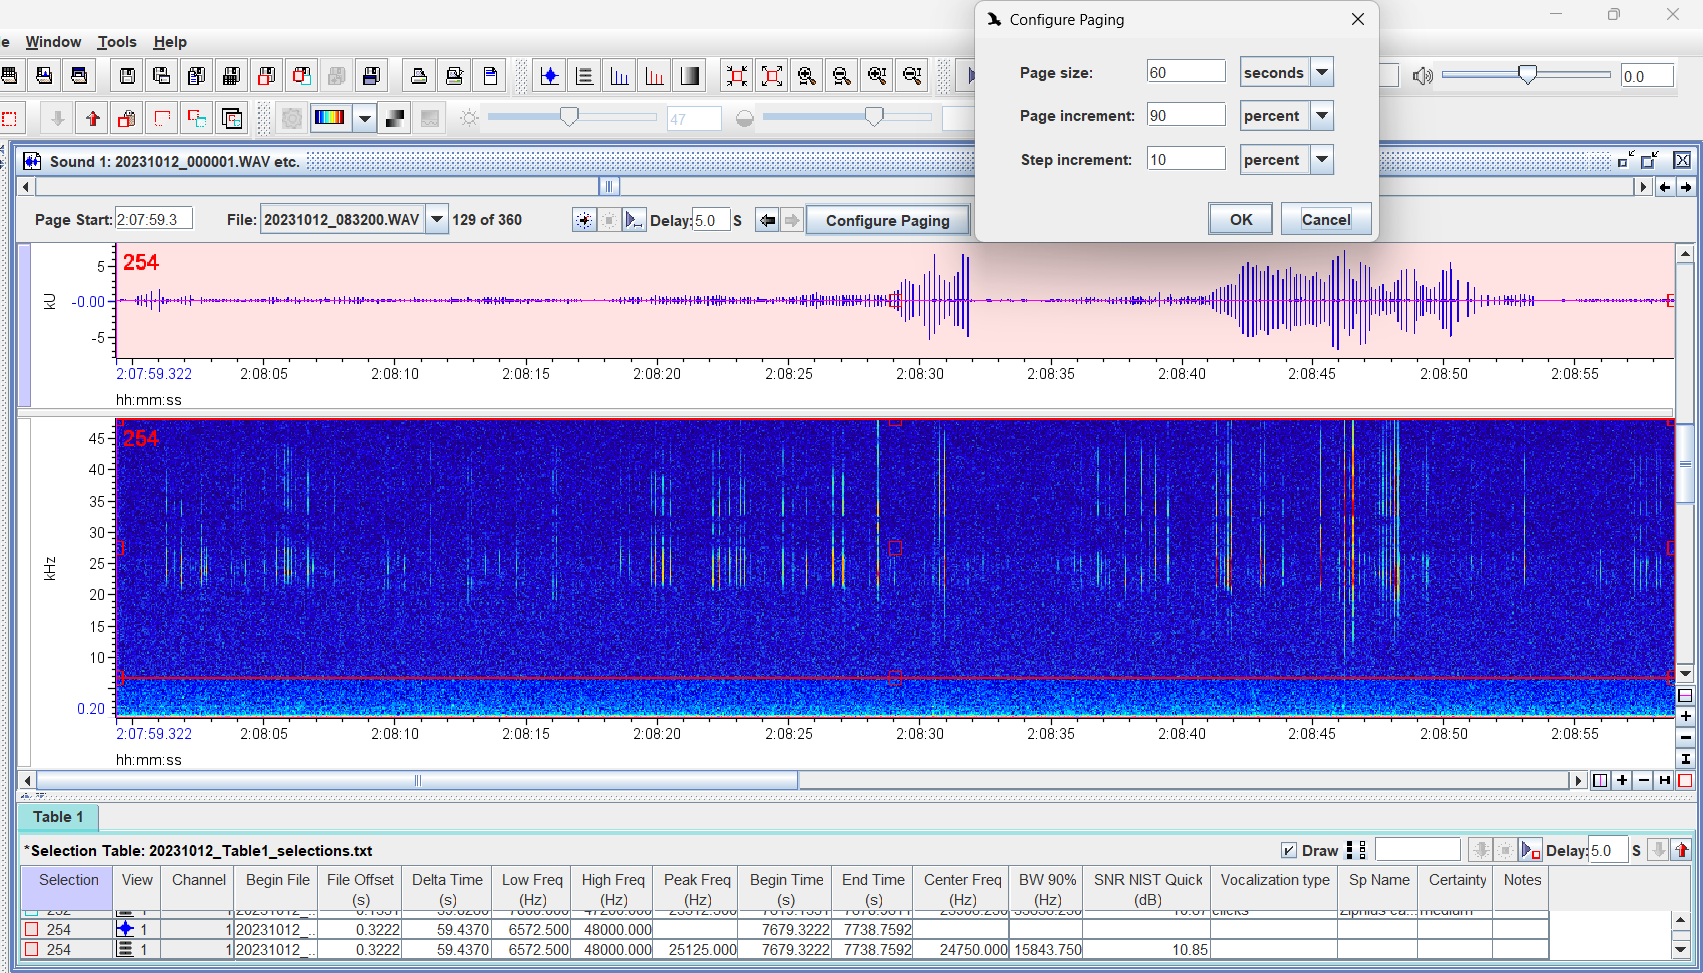Click the selection table play-stop icon

[x=1530, y=850]
